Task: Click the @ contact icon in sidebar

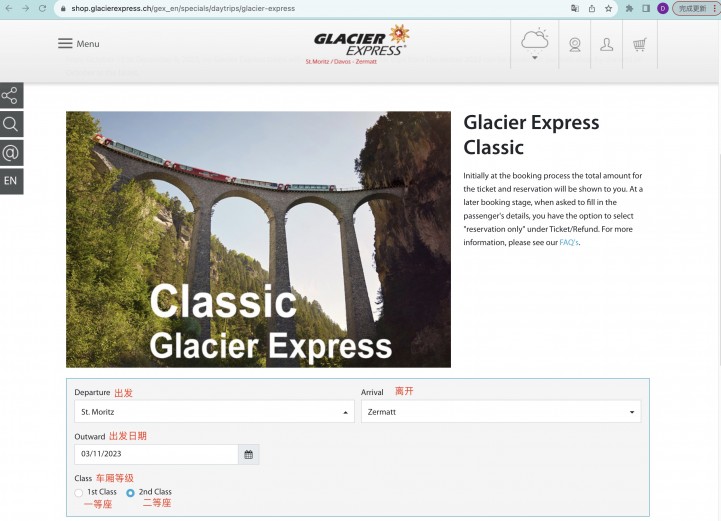Action: coord(10,153)
